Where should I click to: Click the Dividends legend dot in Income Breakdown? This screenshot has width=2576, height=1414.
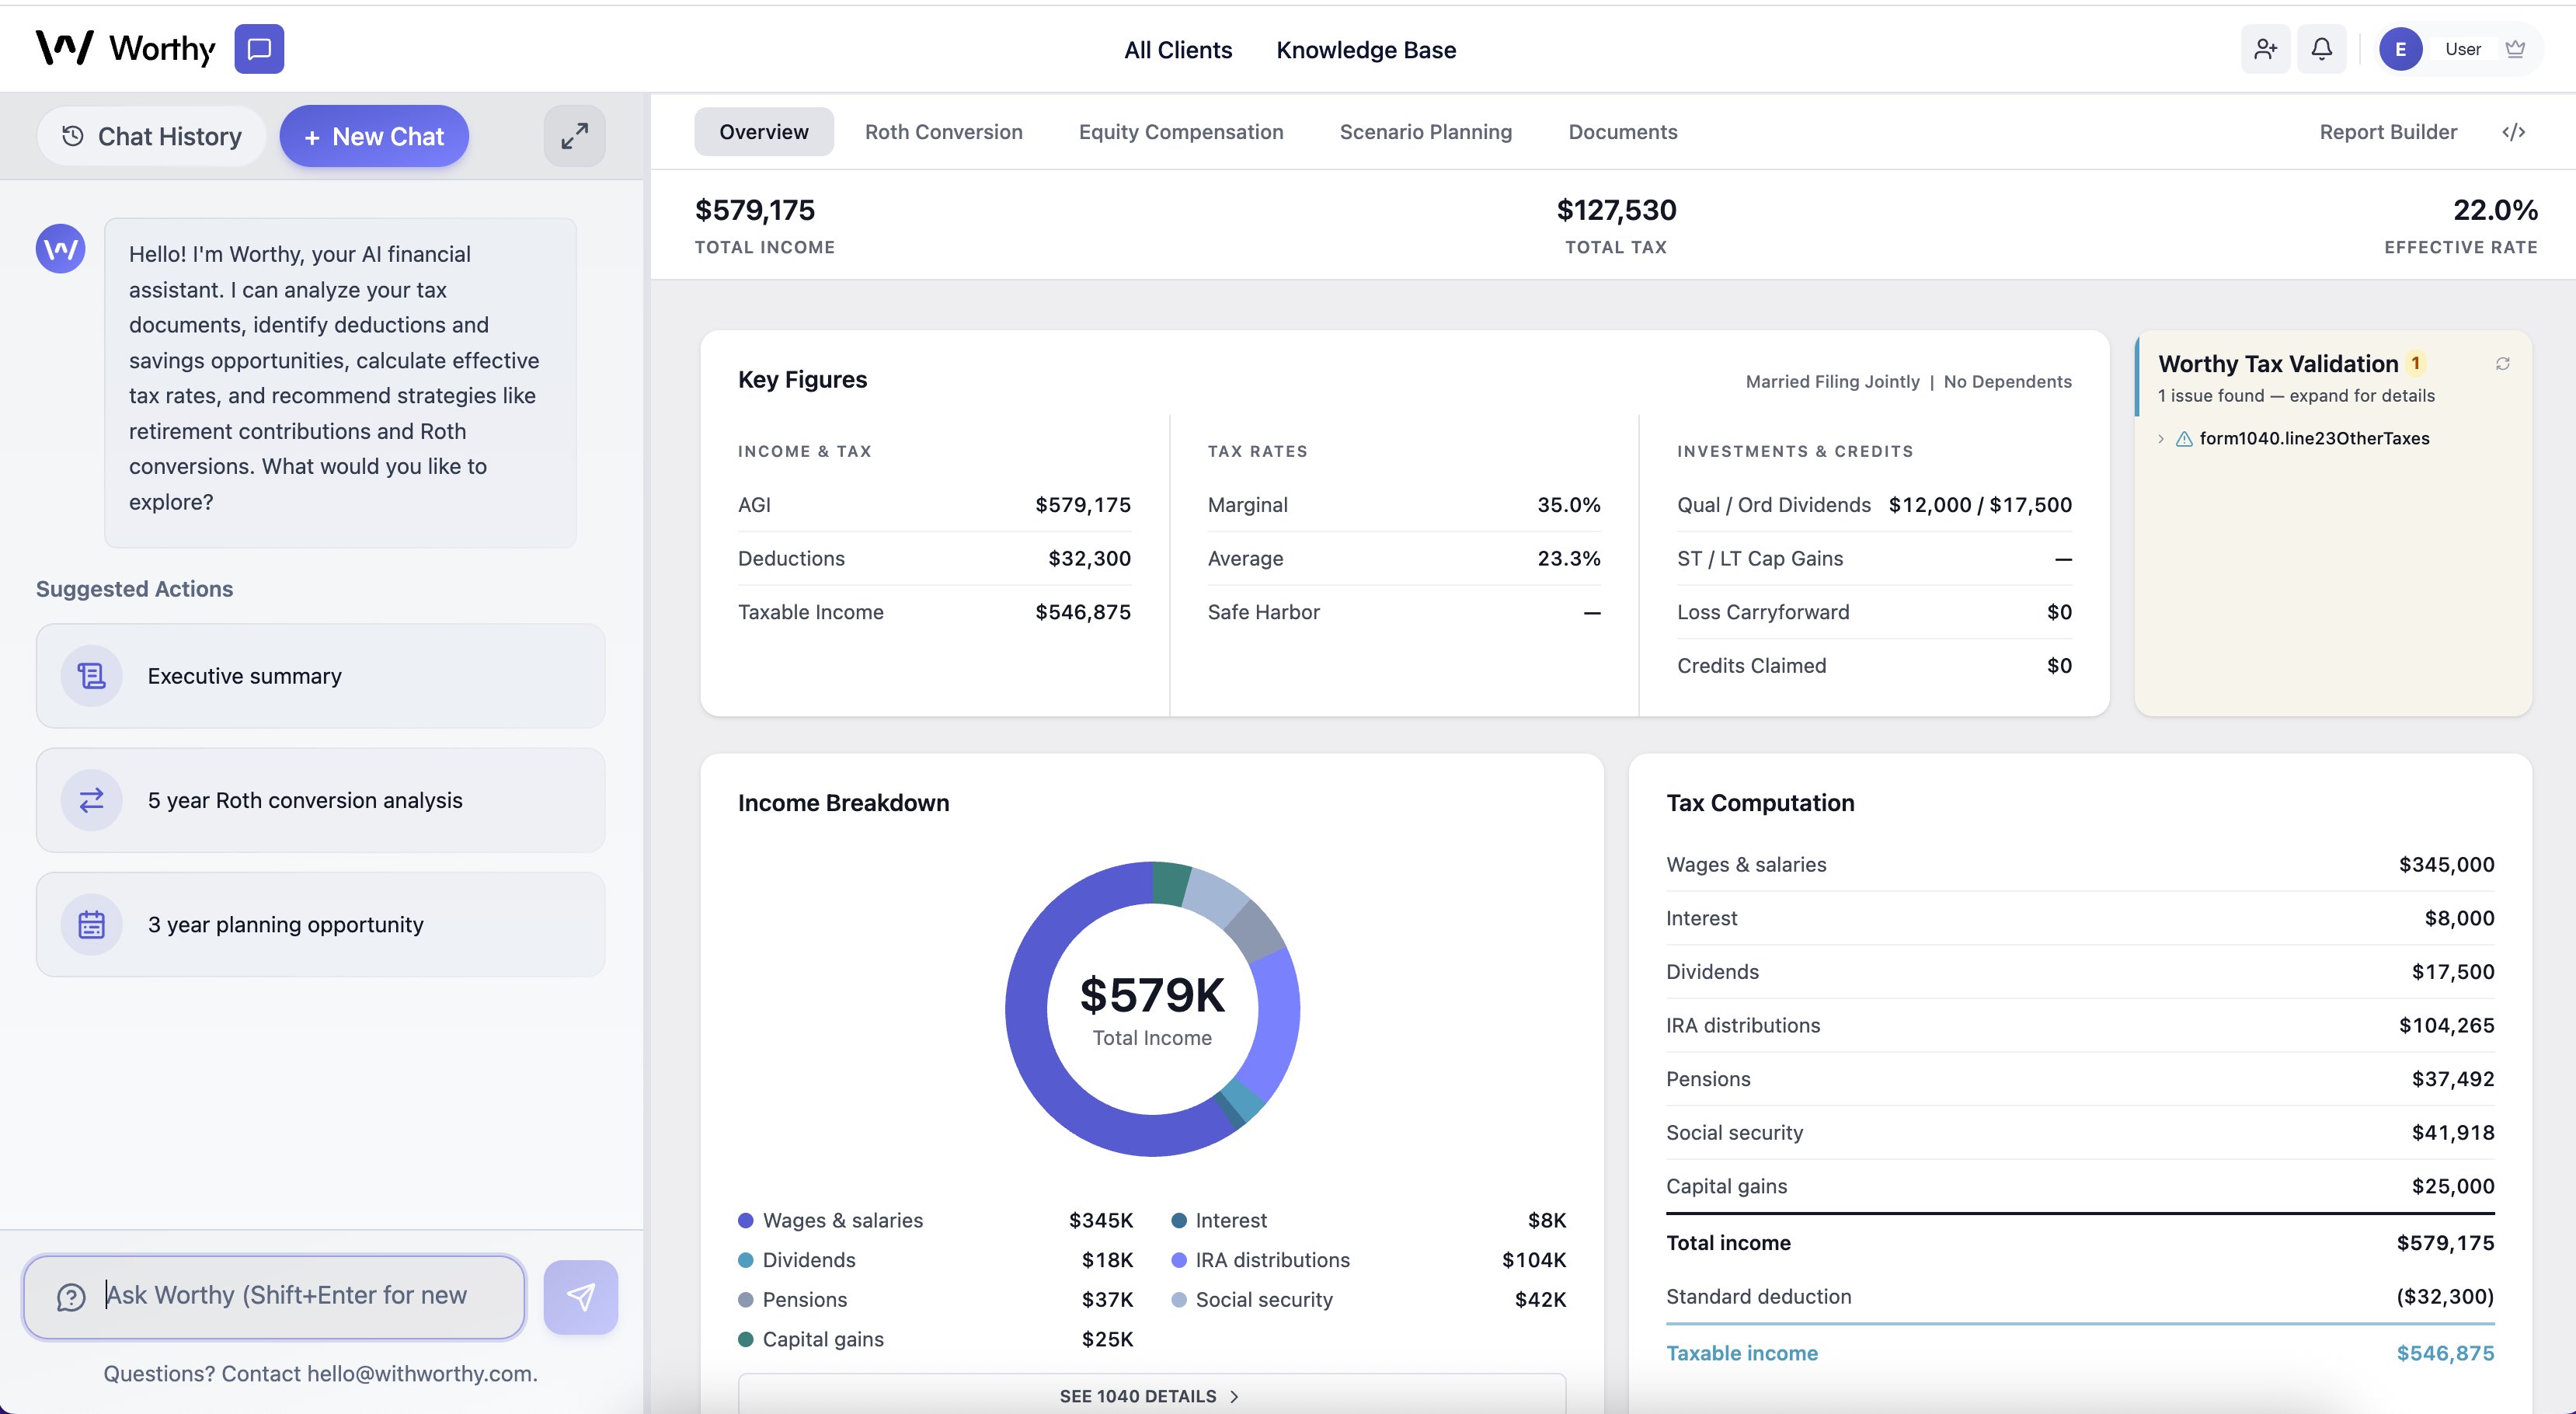click(745, 1260)
